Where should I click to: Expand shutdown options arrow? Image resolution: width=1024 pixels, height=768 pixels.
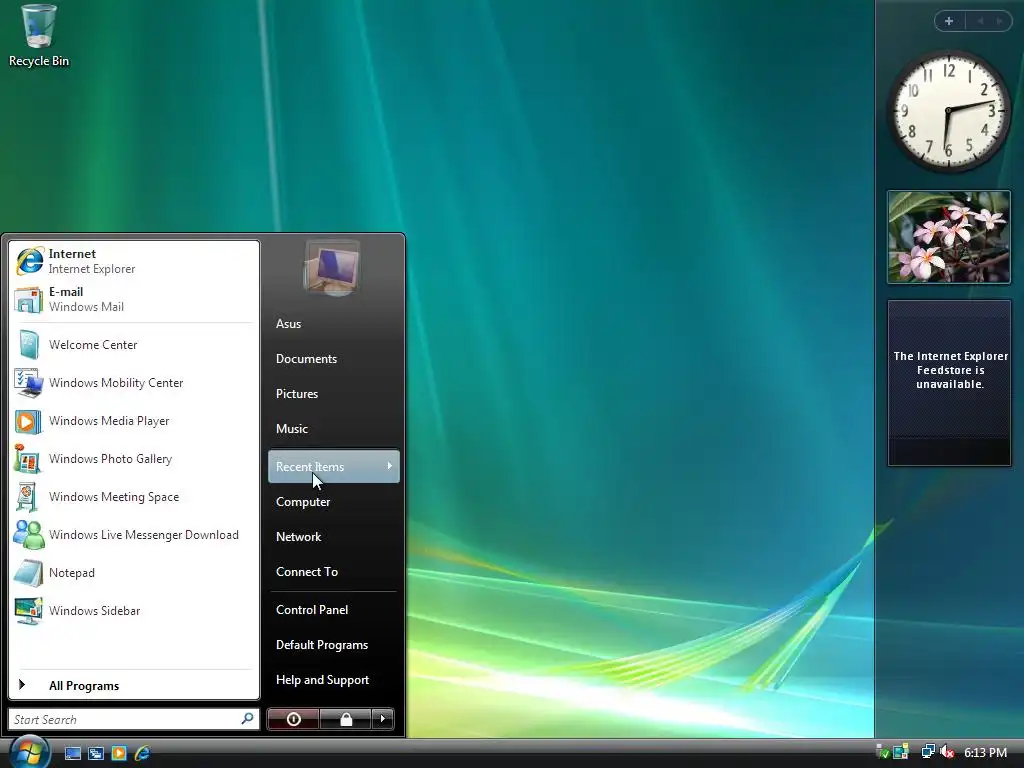[383, 719]
